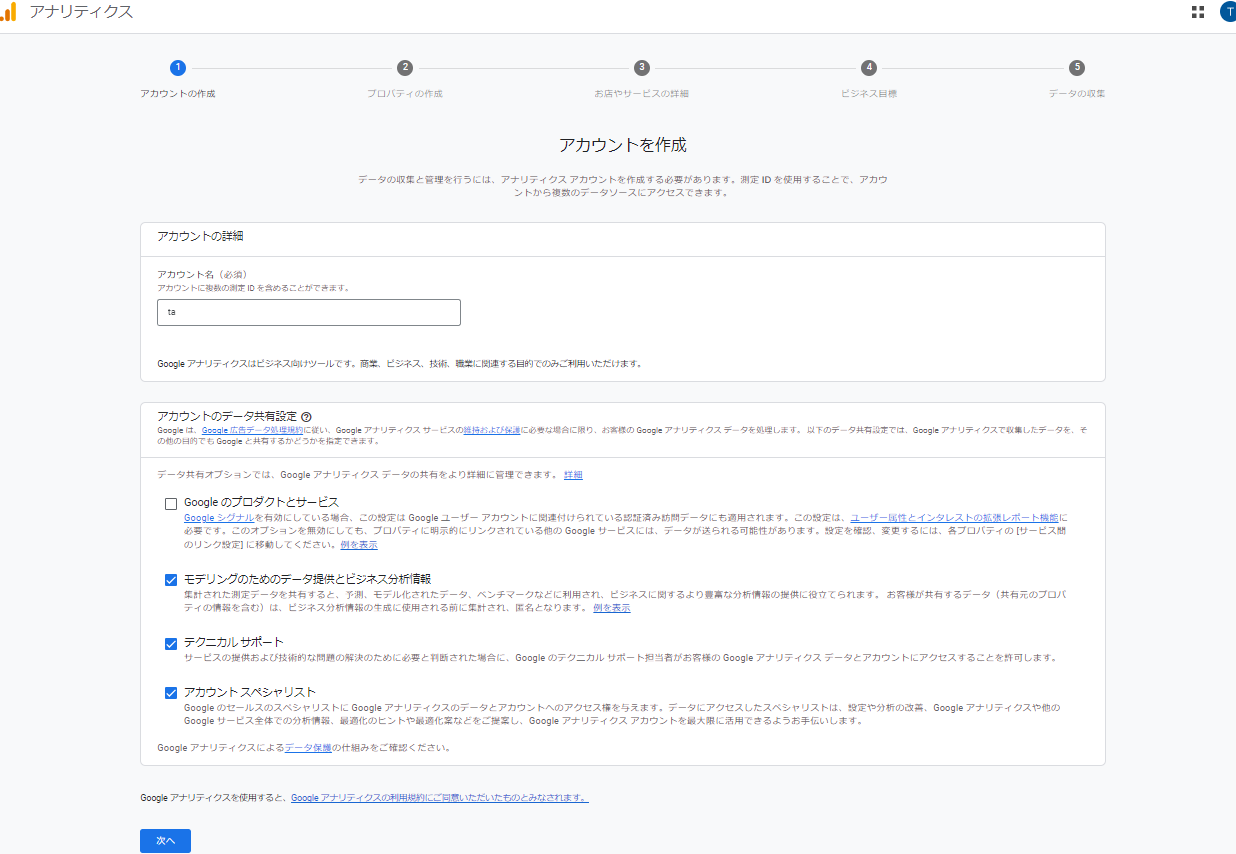Click the テクニカル サポート label text
Screen dimensions: 1236x854
(234, 642)
